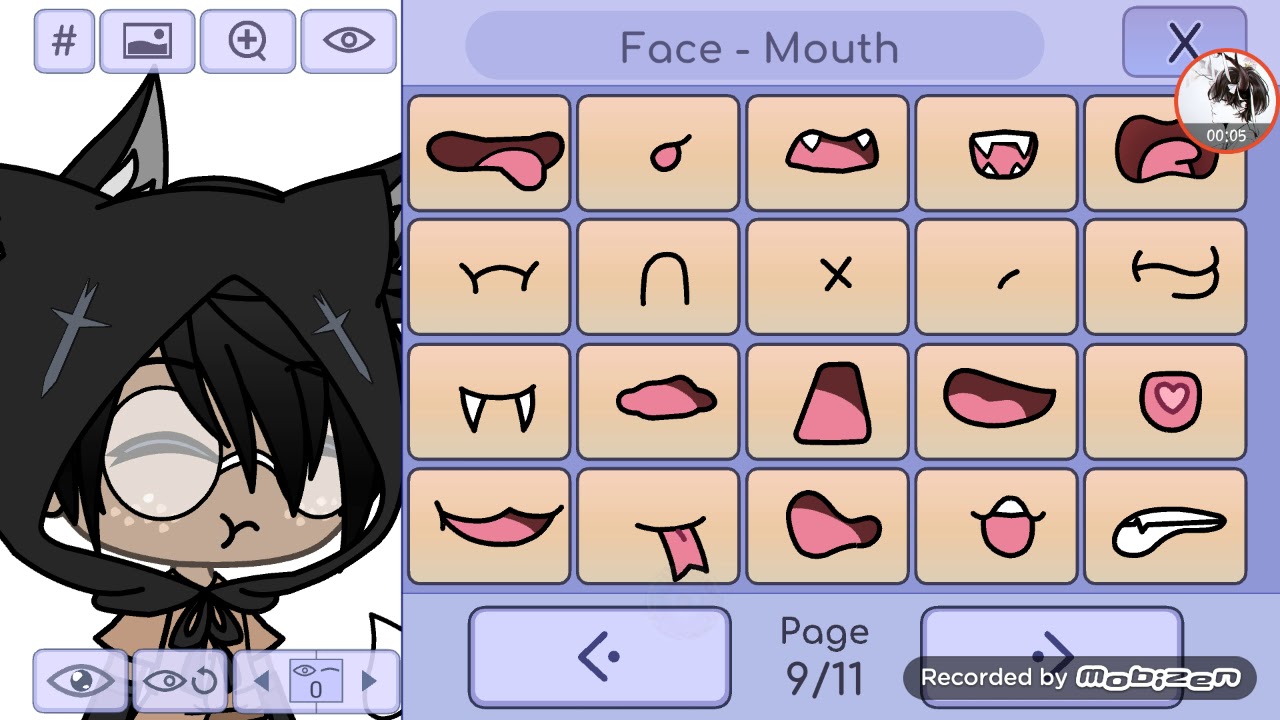Open the grid hashtag tool

click(64, 41)
